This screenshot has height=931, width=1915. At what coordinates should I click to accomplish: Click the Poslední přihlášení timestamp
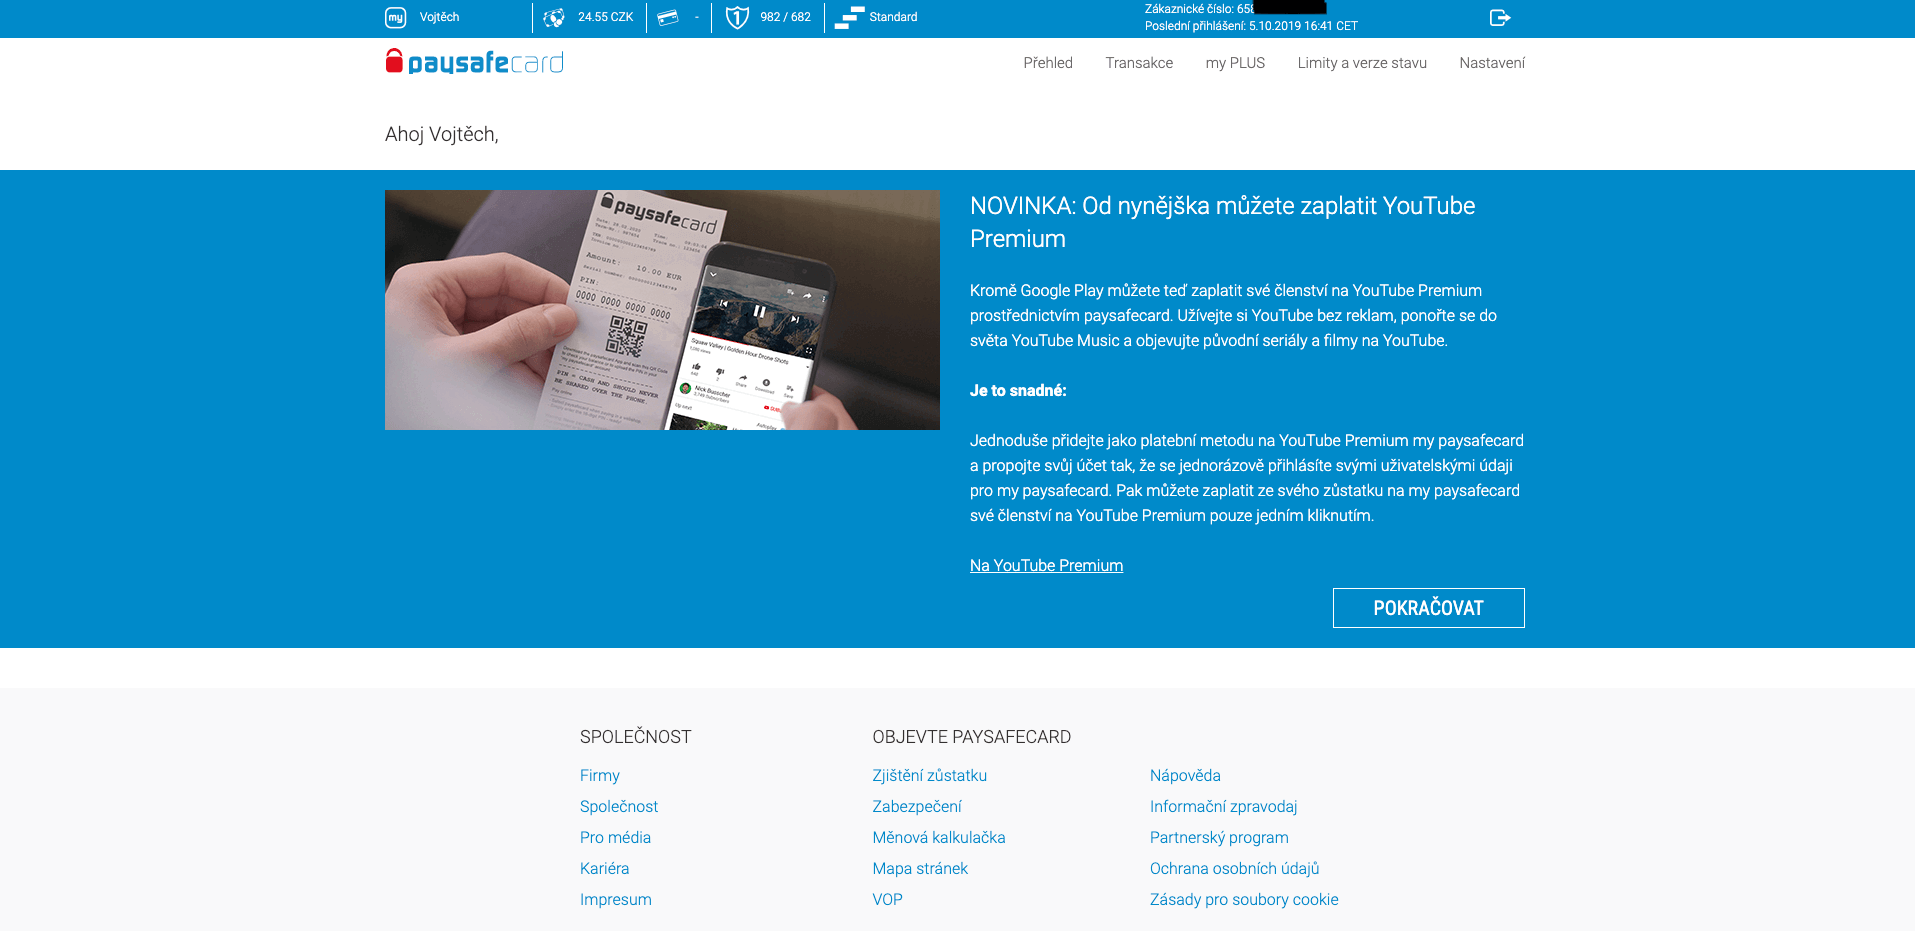click(x=1251, y=26)
